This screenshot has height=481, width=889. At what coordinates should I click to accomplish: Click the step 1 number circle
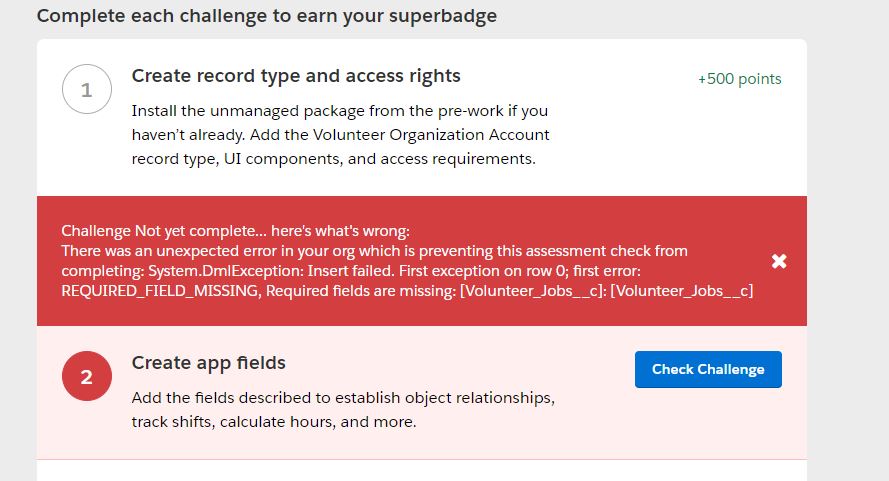pos(86,90)
